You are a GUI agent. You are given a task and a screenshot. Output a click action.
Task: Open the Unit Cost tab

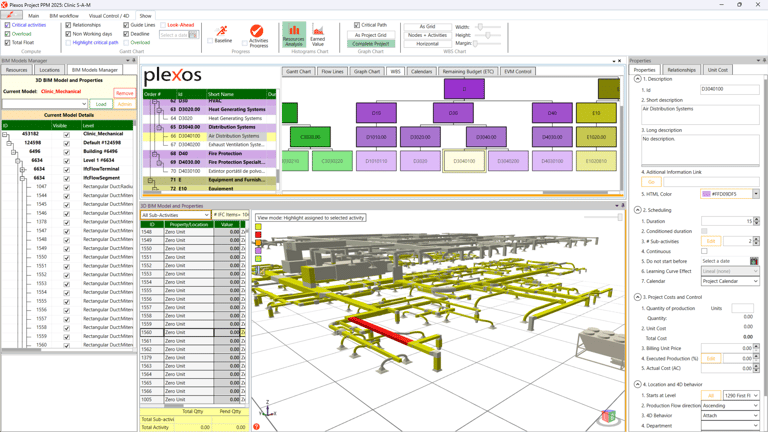tap(718, 70)
